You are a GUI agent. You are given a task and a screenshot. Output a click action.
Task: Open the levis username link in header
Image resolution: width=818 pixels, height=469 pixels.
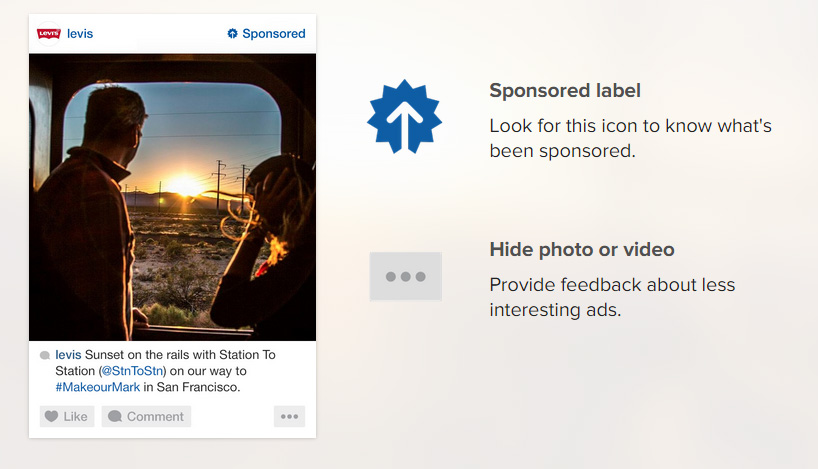point(80,34)
